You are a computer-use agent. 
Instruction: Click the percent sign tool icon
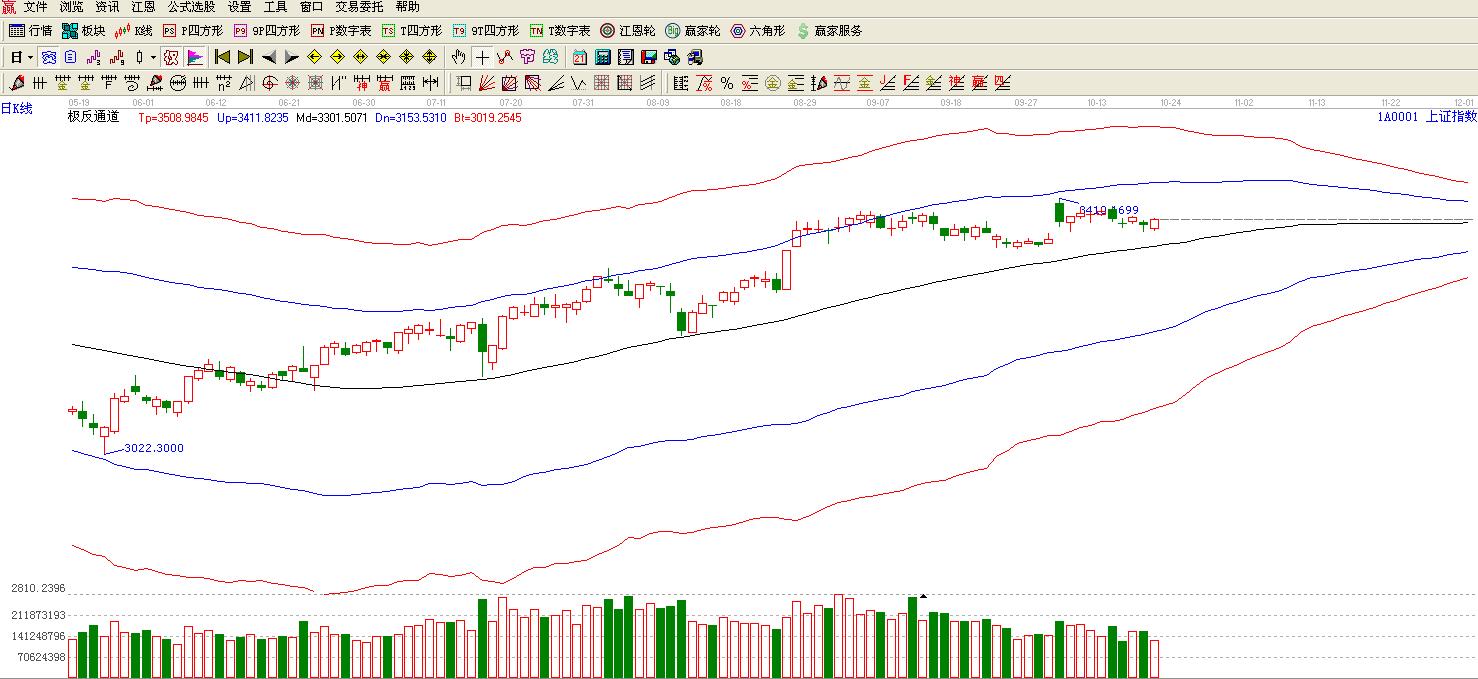coord(726,83)
